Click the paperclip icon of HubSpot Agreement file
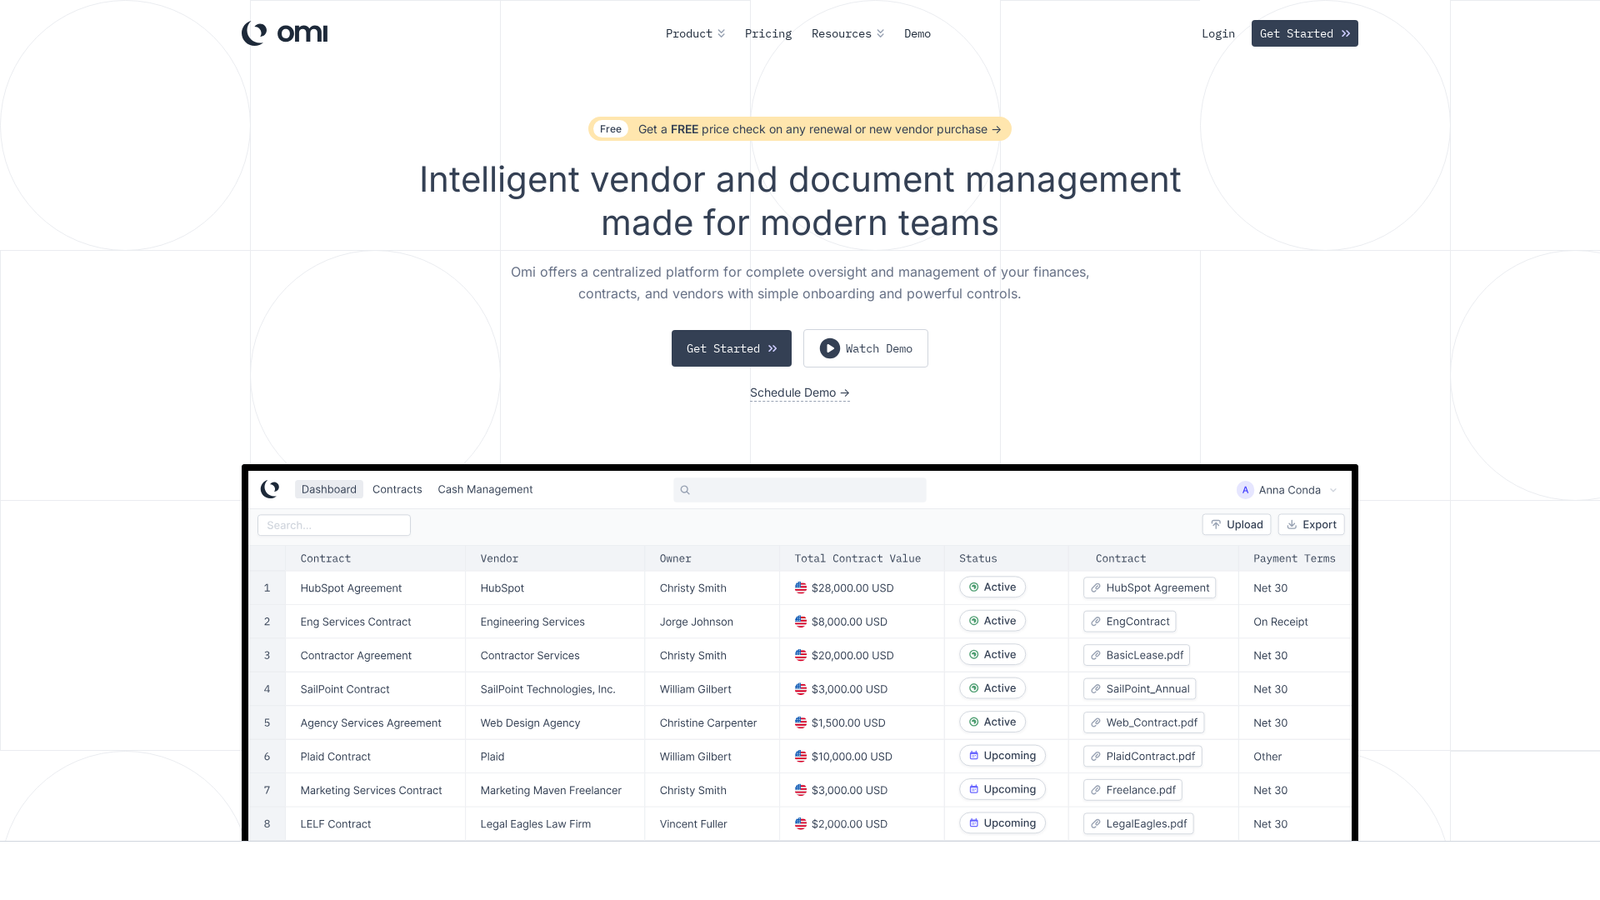Screen dimensions: 1600x900 (1096, 588)
